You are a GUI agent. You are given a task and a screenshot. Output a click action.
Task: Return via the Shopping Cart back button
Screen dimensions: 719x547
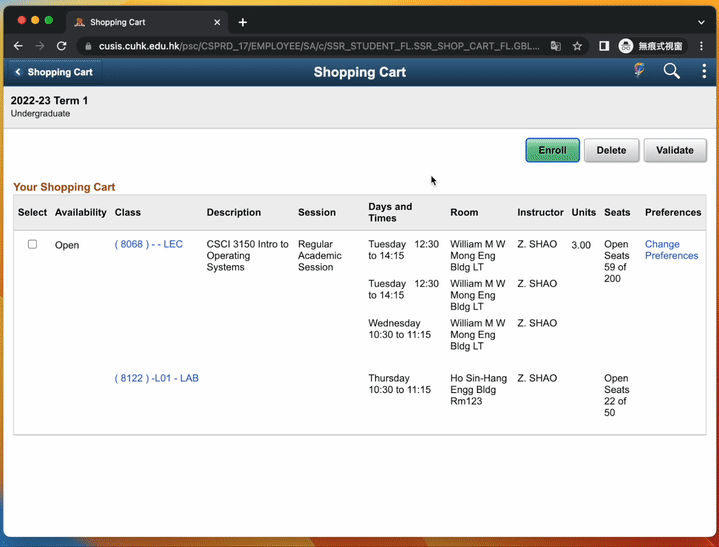tap(54, 72)
